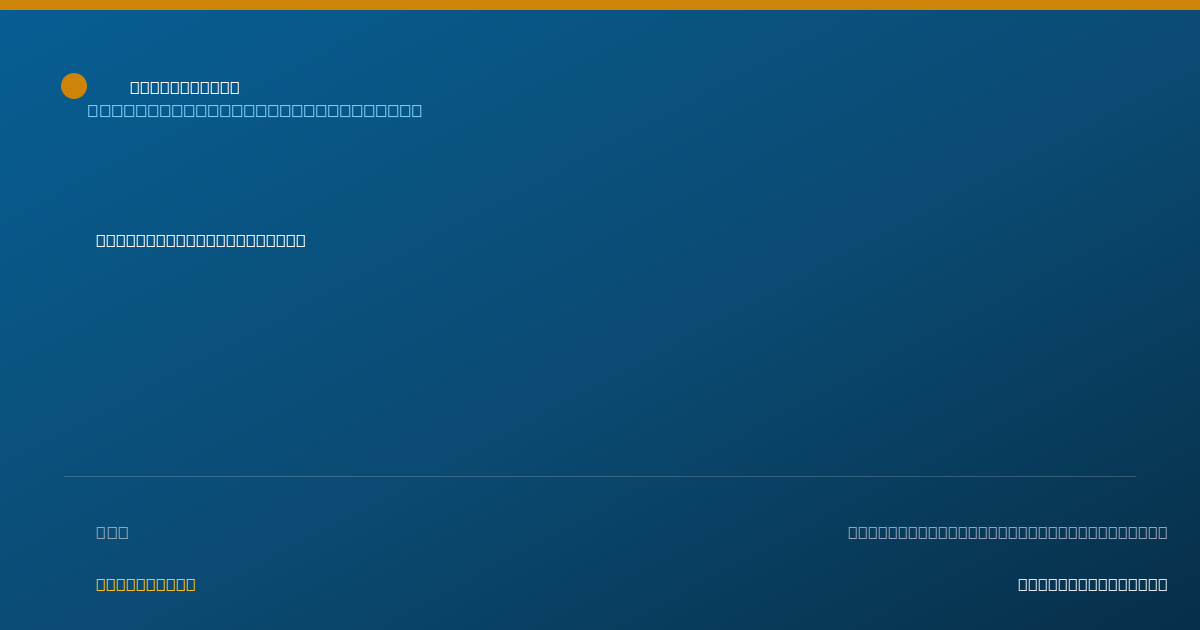Select the white text line in the middle area
This screenshot has width=1200, height=630.
pyautogui.click(x=201, y=240)
